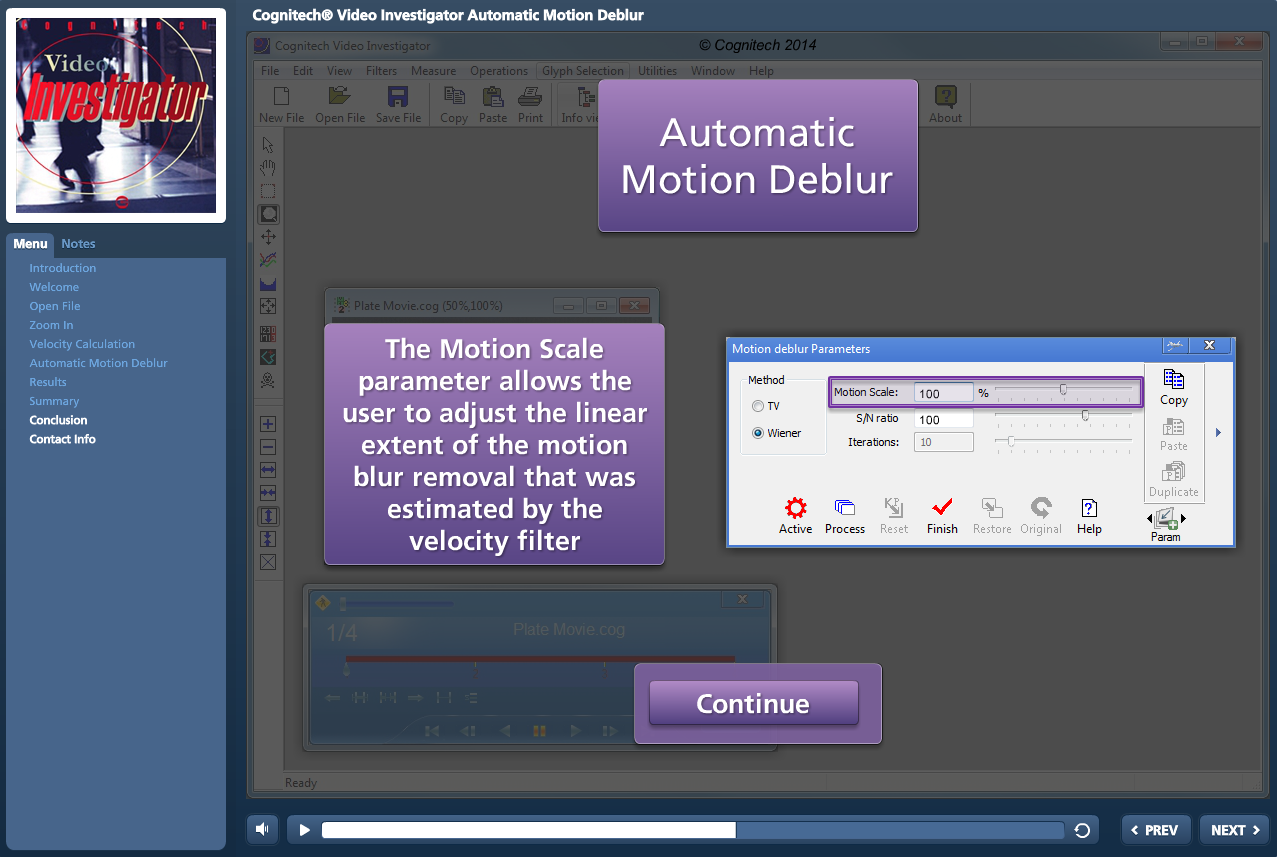1277x857 pixels.
Task: Click the S/N ratio value field
Action: (943, 419)
